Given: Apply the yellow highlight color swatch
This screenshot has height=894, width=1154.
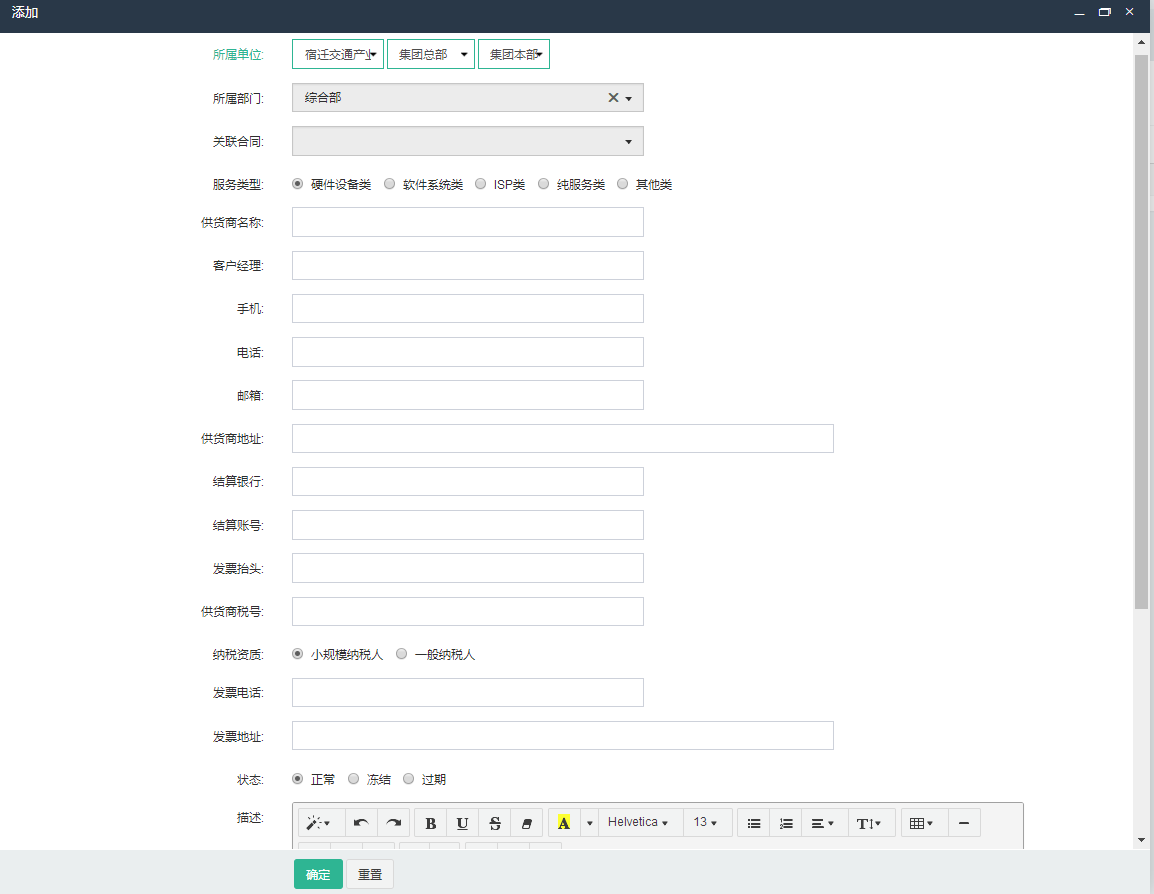Looking at the screenshot, I should point(564,823).
